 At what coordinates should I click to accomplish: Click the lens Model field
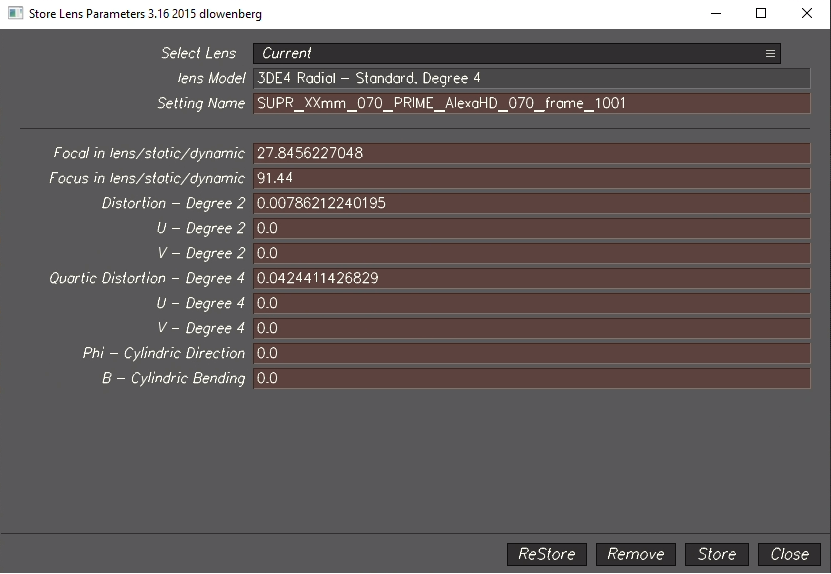pos(530,78)
